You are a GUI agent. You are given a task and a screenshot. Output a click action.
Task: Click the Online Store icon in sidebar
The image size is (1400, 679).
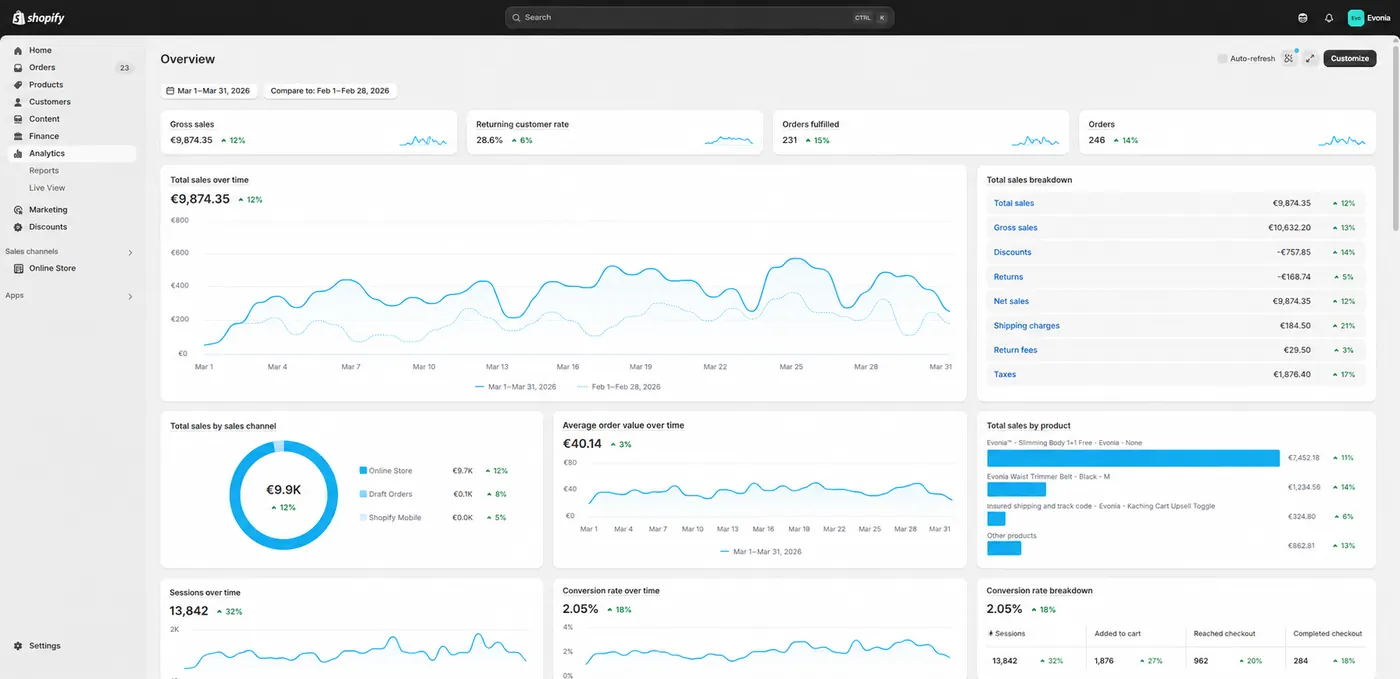18,268
